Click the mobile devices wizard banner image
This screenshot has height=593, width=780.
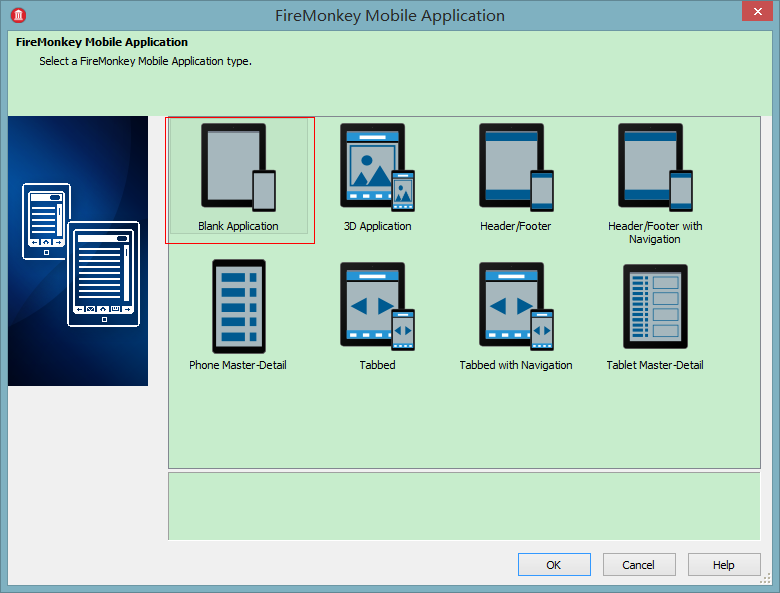pos(78,251)
